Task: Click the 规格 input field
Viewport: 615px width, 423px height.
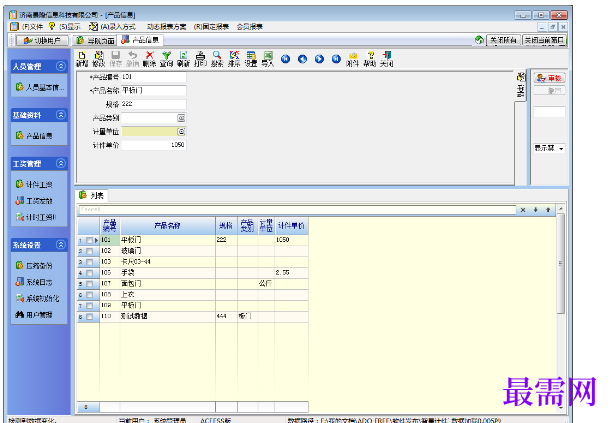Action: point(153,104)
